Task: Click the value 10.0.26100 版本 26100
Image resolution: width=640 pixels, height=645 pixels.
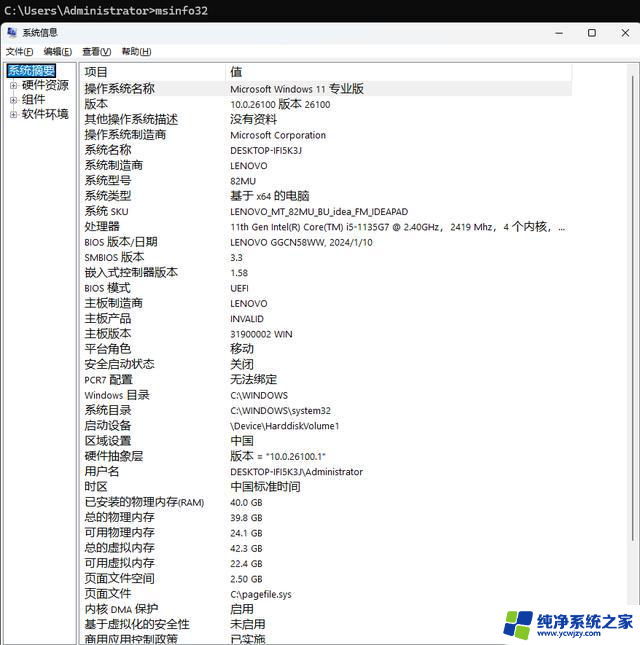Action: [x=280, y=104]
